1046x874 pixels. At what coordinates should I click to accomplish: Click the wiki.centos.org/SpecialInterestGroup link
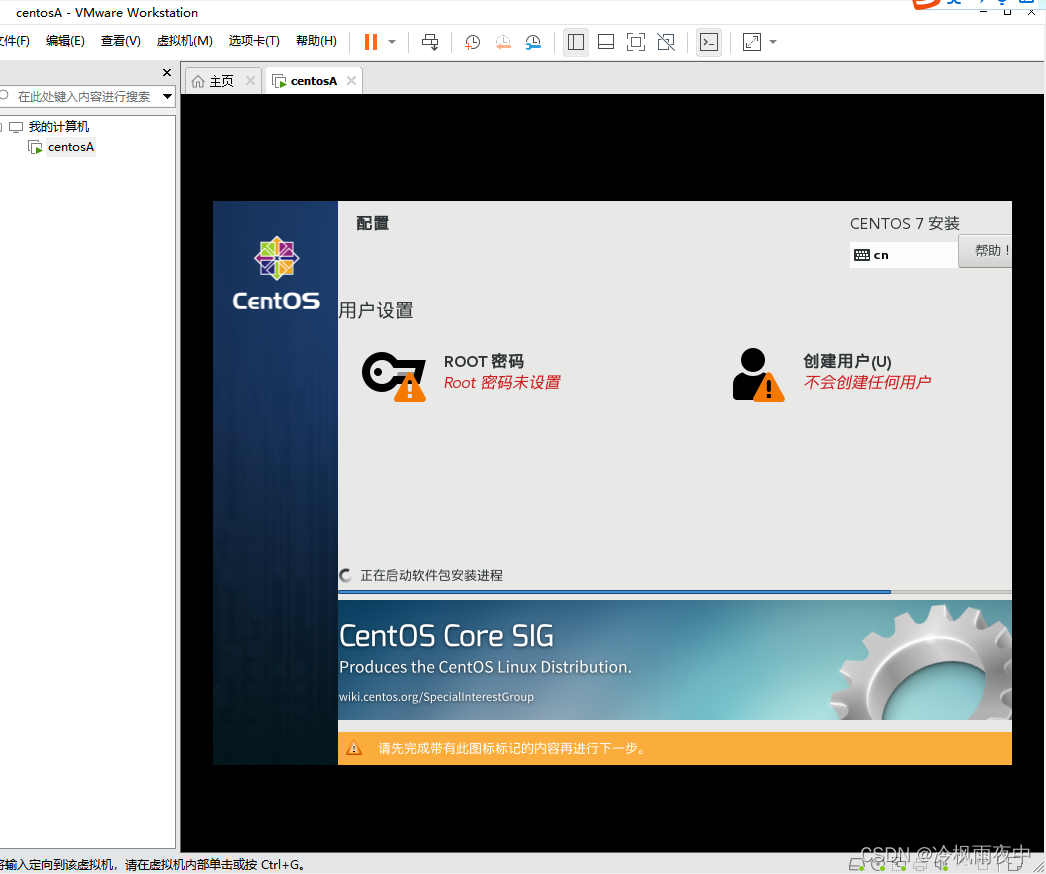(x=436, y=697)
